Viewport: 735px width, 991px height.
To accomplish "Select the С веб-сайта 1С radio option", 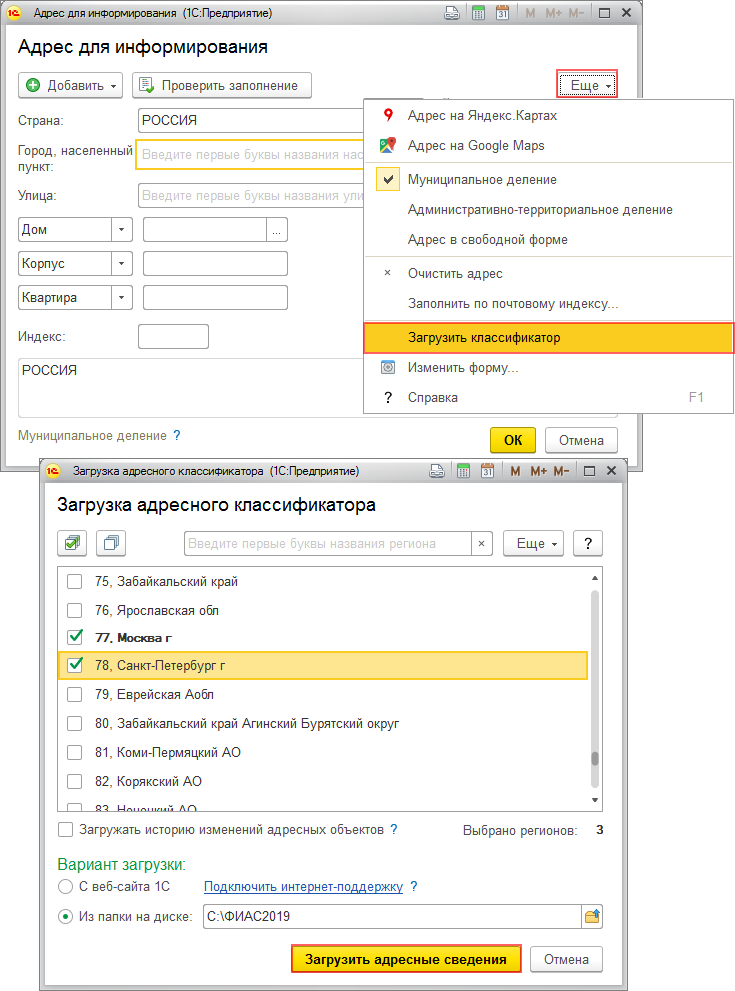I will 66,886.
